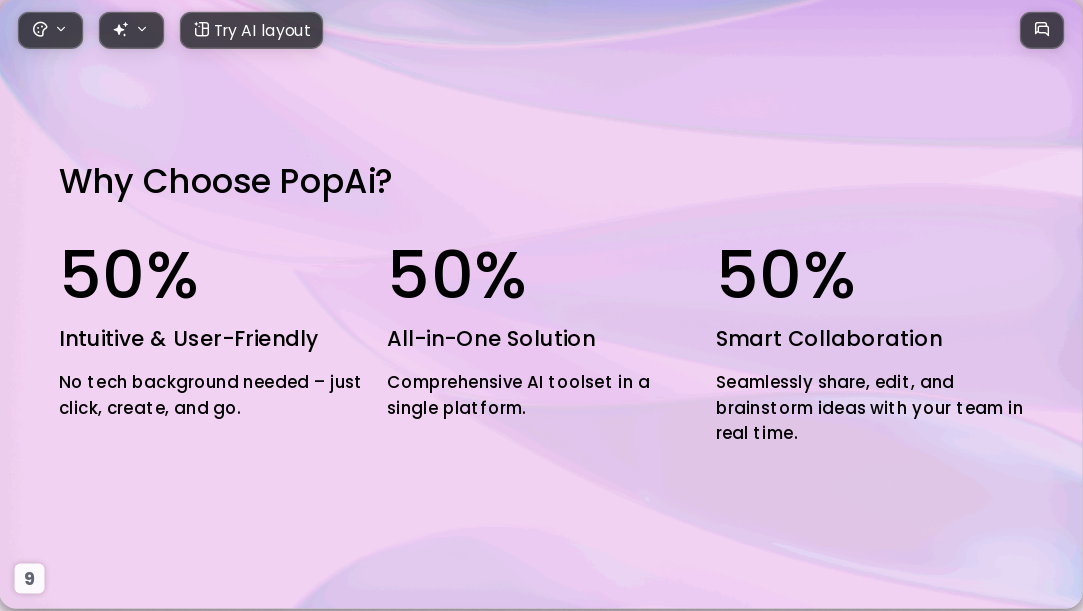Click the Try AI layout button
This screenshot has height=611, width=1083.
(x=251, y=30)
